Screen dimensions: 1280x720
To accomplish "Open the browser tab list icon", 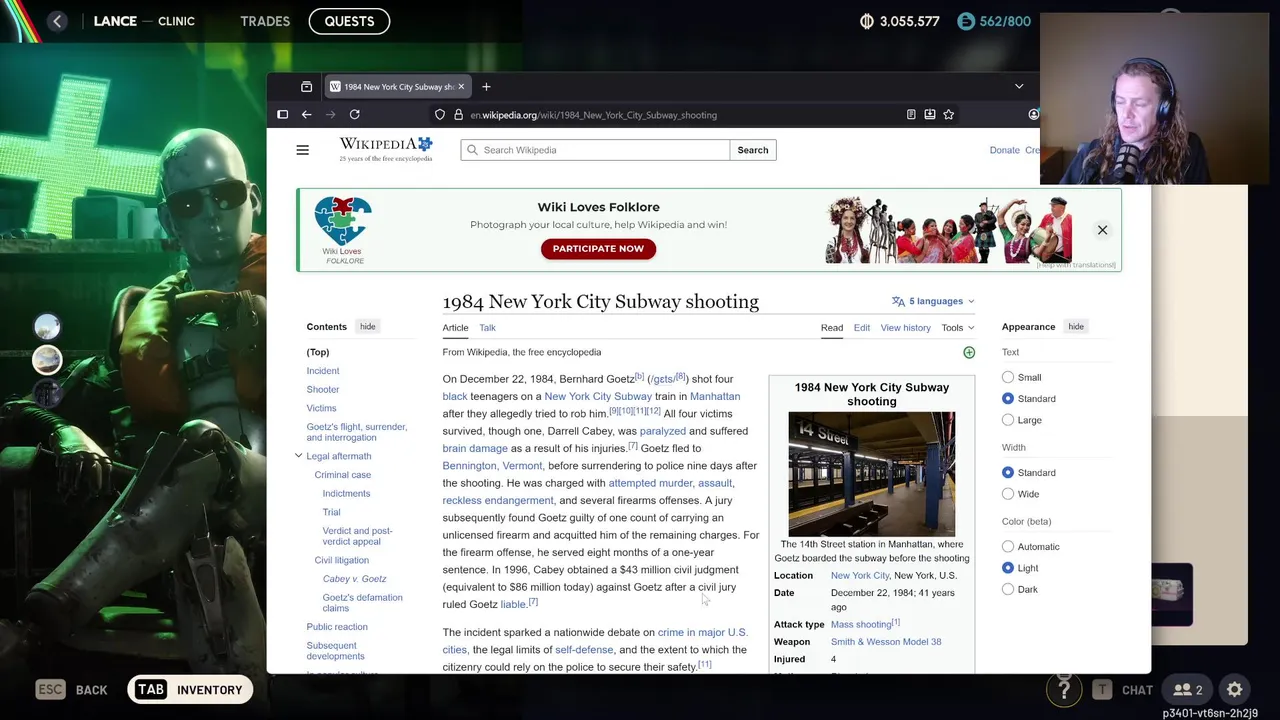I will pos(306,87).
